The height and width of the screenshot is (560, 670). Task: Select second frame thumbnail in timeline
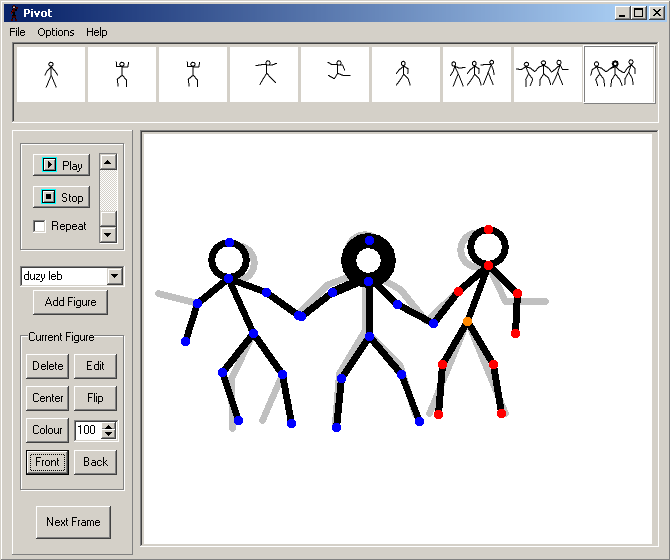[x=122, y=74]
